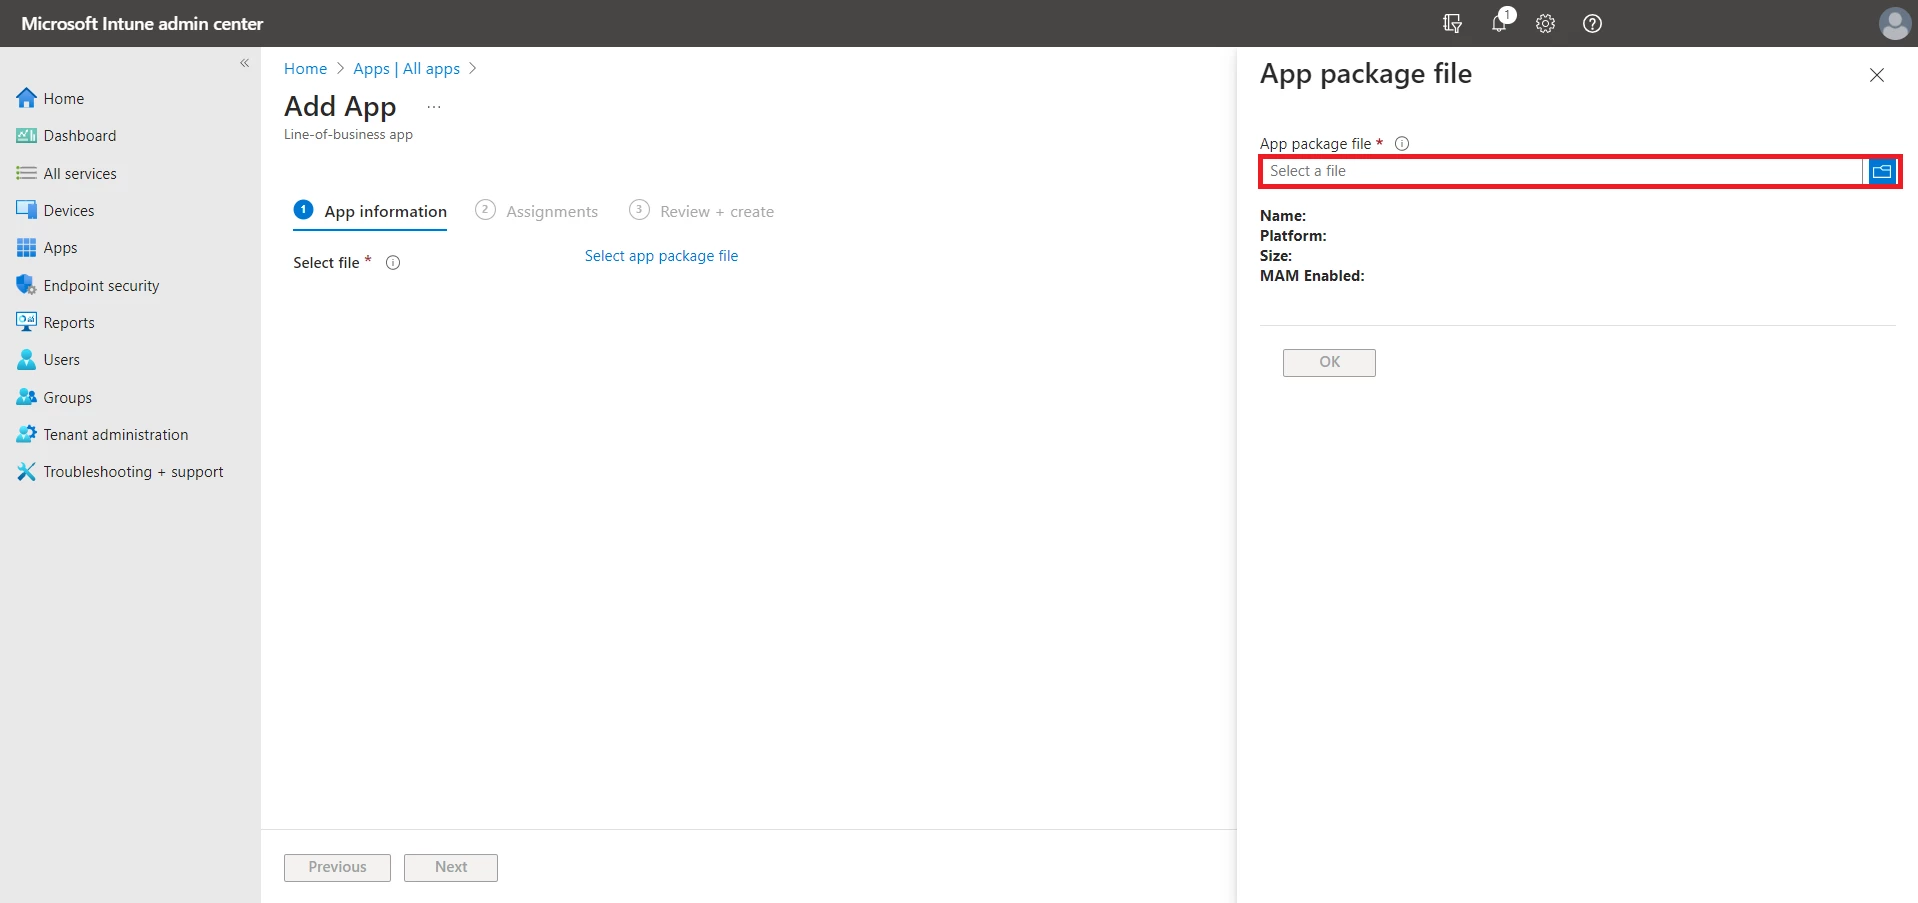The image size is (1918, 903).
Task: Click the Apps grid icon
Action: [x=27, y=248]
